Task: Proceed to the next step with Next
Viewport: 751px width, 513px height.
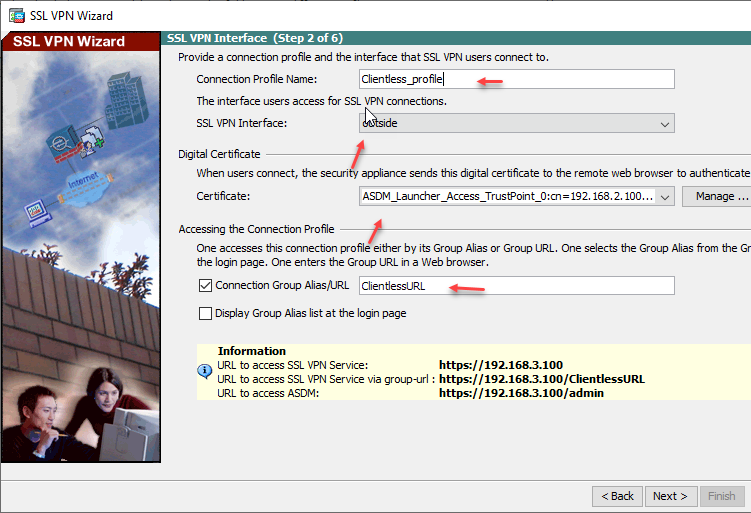Action: (669, 496)
